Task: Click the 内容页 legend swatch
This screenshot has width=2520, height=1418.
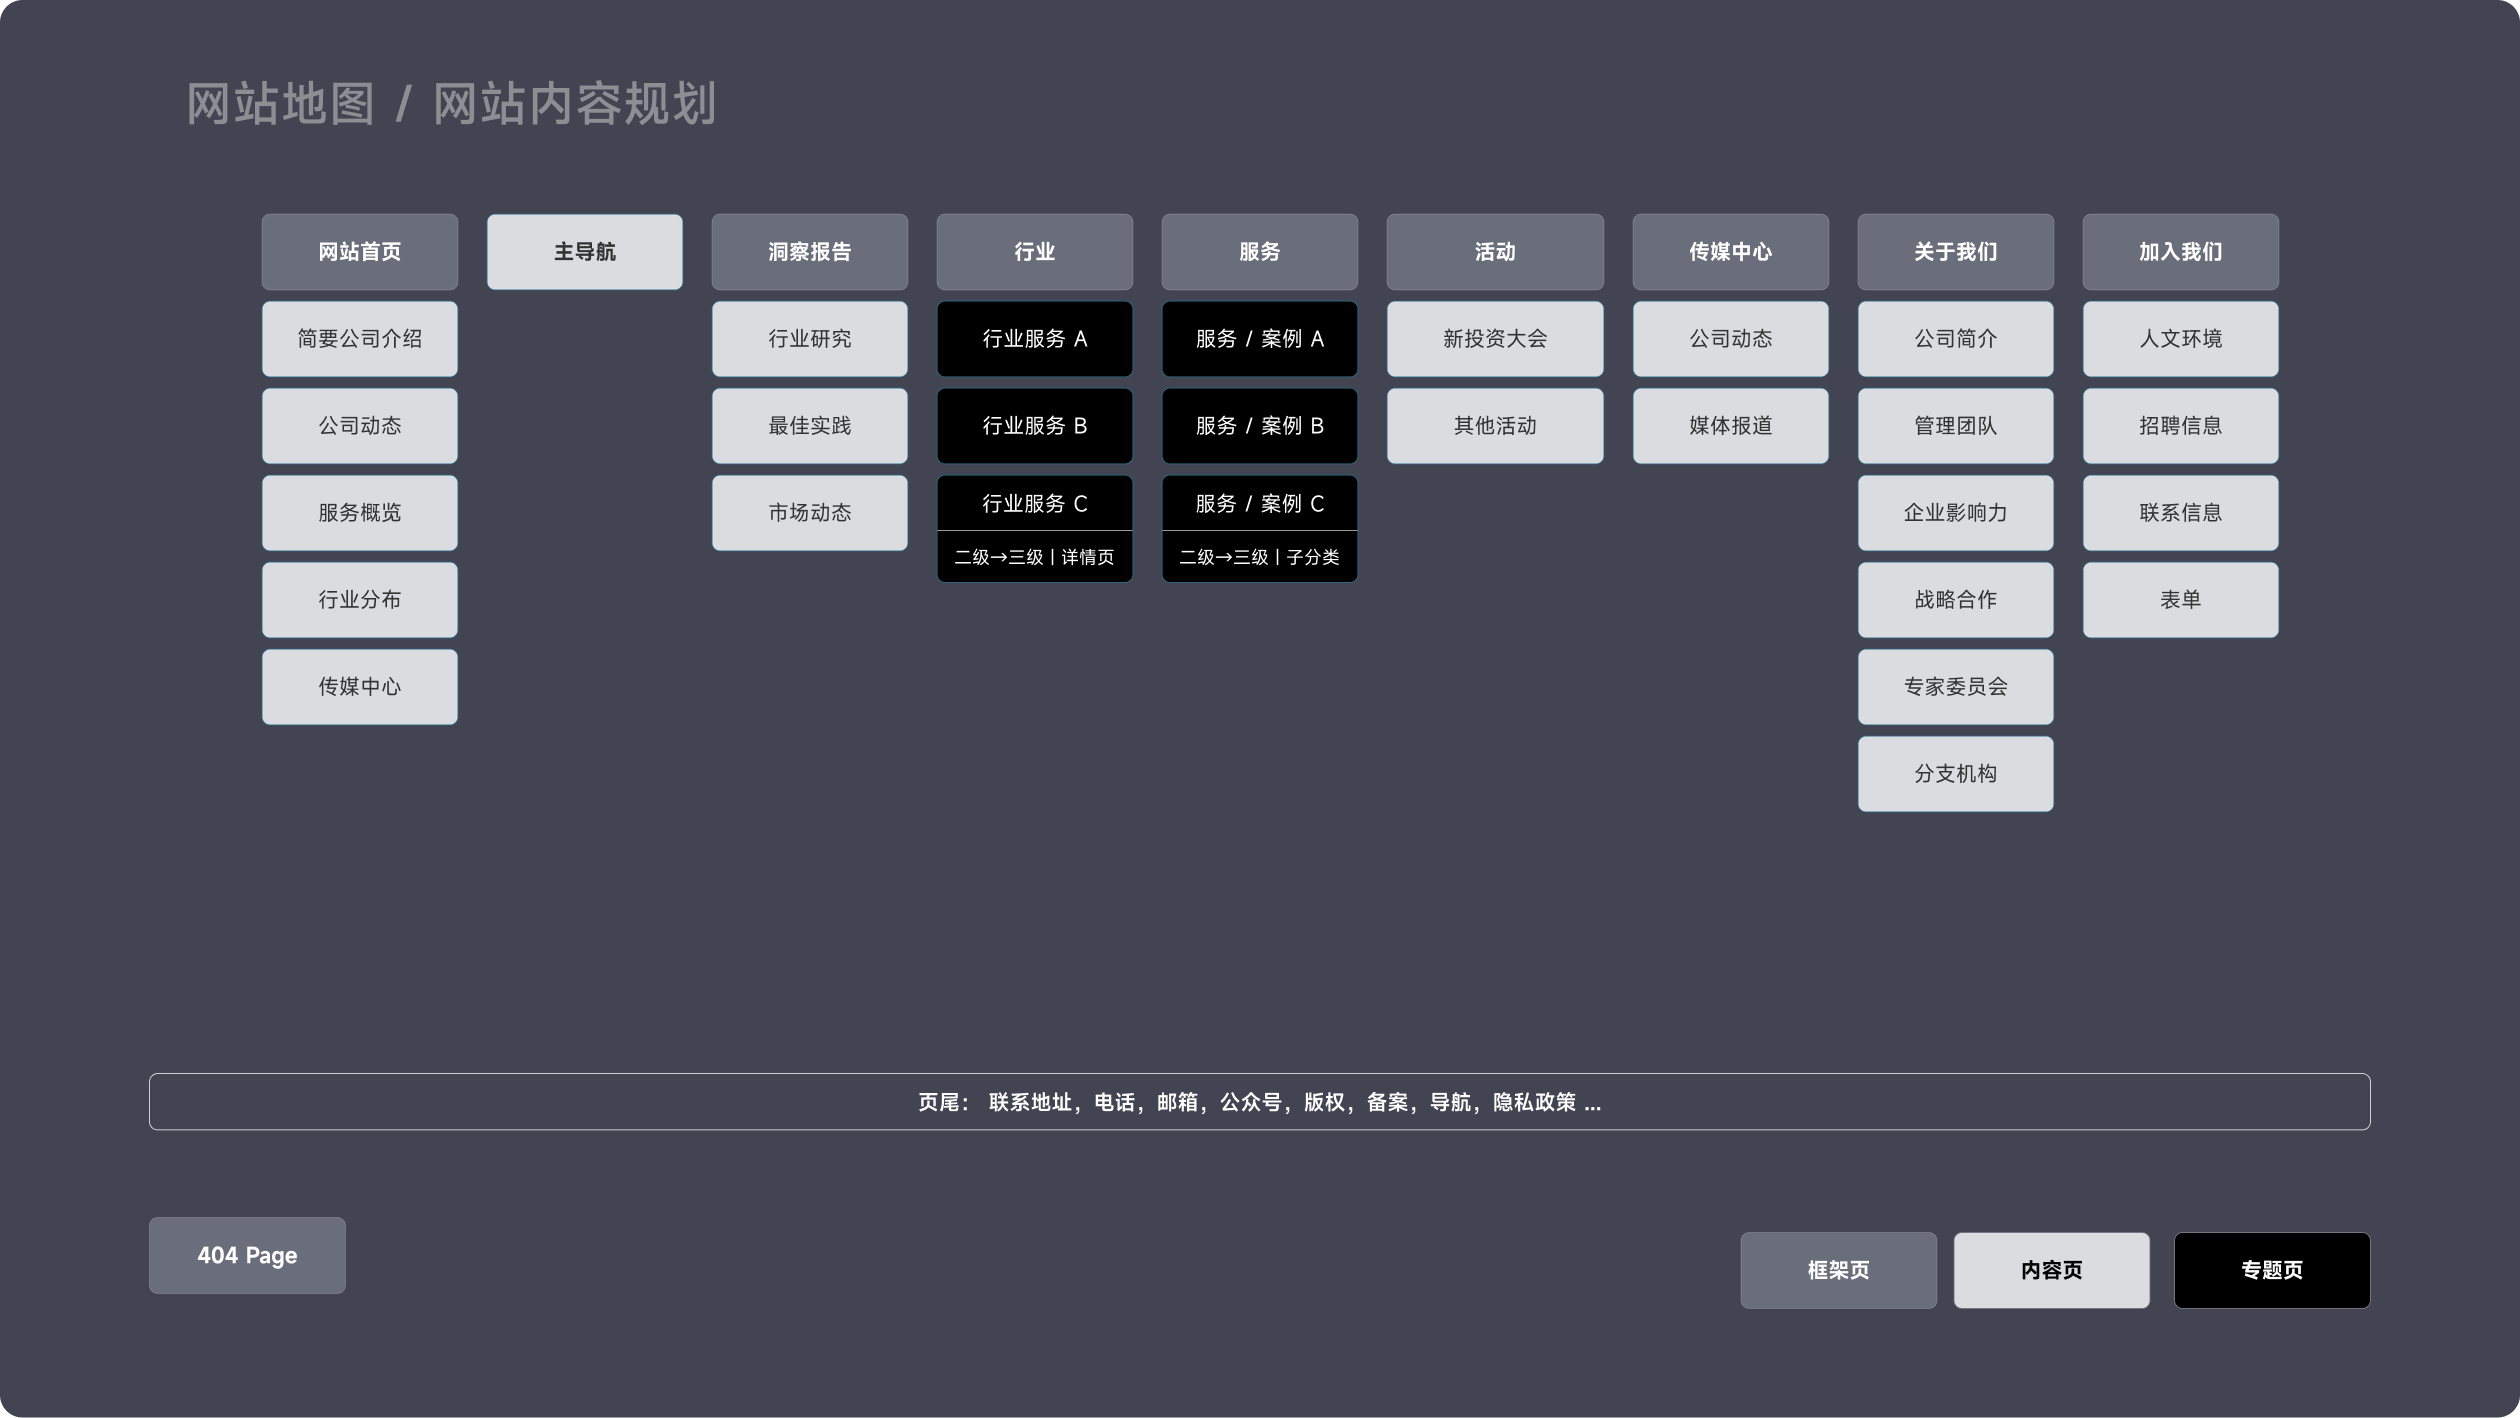Action: pyautogui.click(x=2051, y=1270)
